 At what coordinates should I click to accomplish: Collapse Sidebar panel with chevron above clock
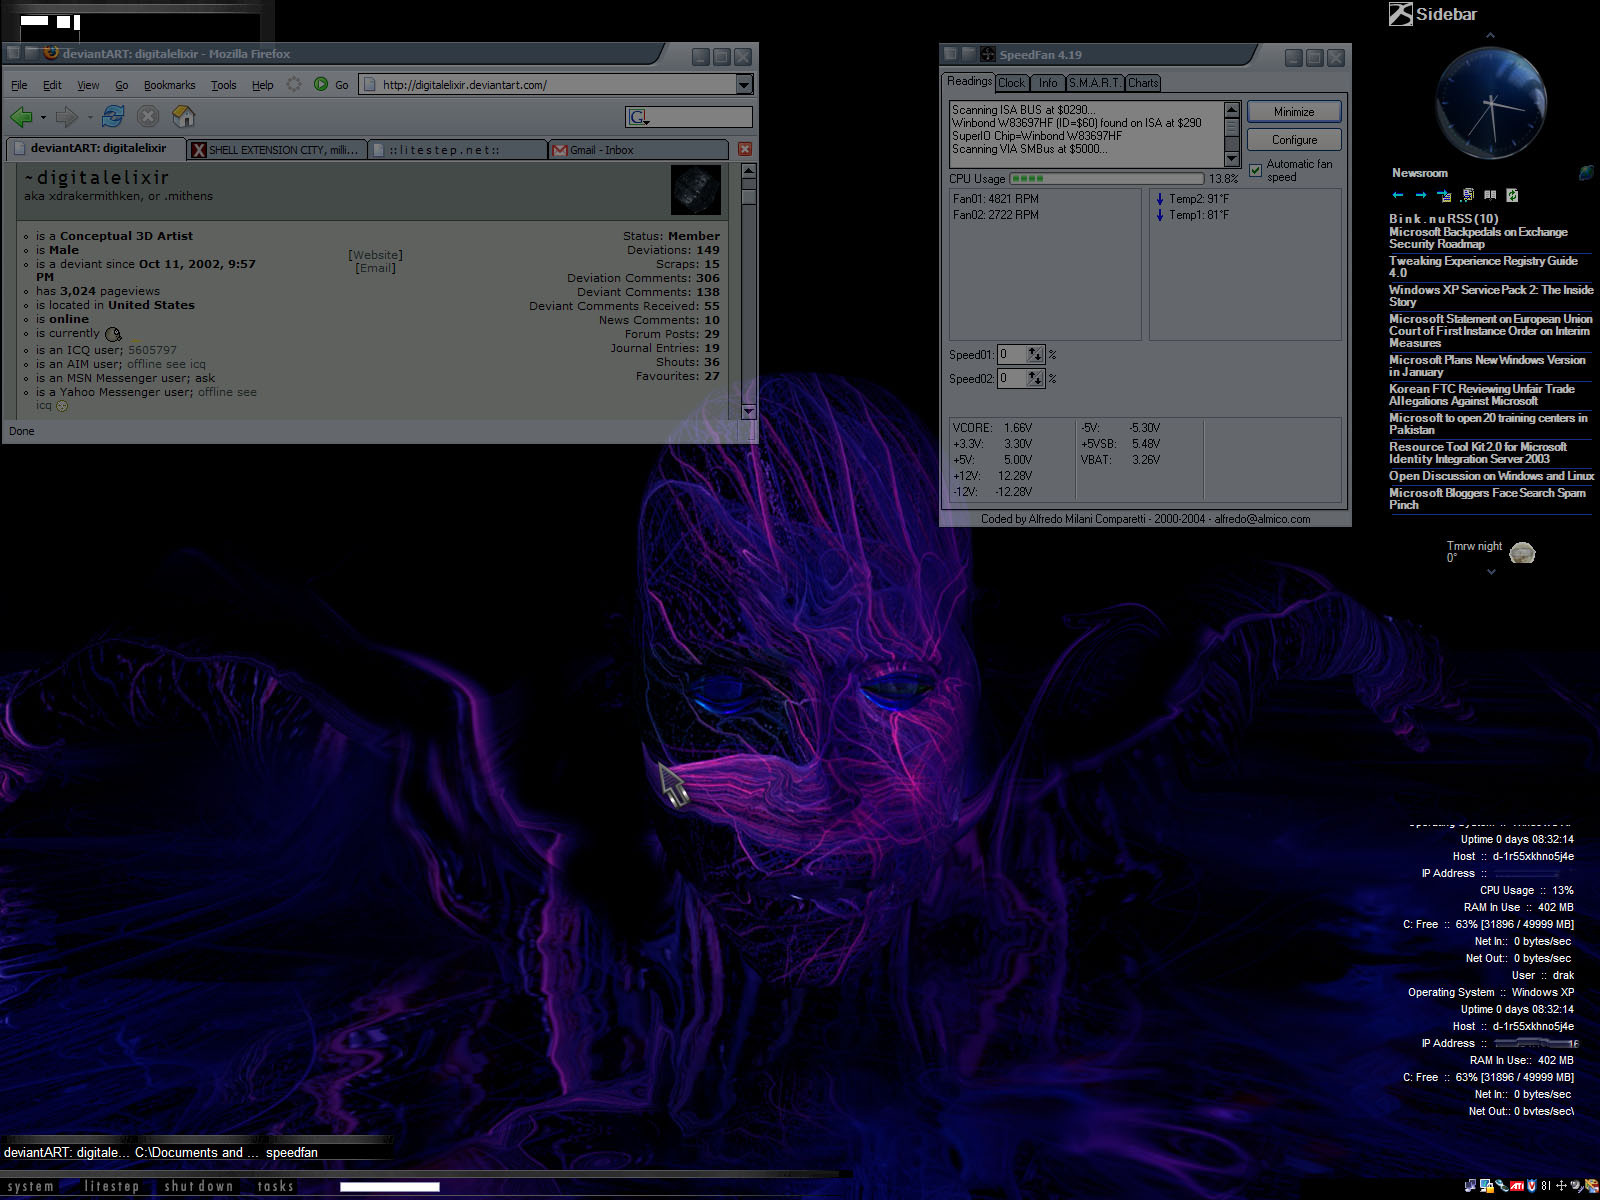click(1490, 36)
